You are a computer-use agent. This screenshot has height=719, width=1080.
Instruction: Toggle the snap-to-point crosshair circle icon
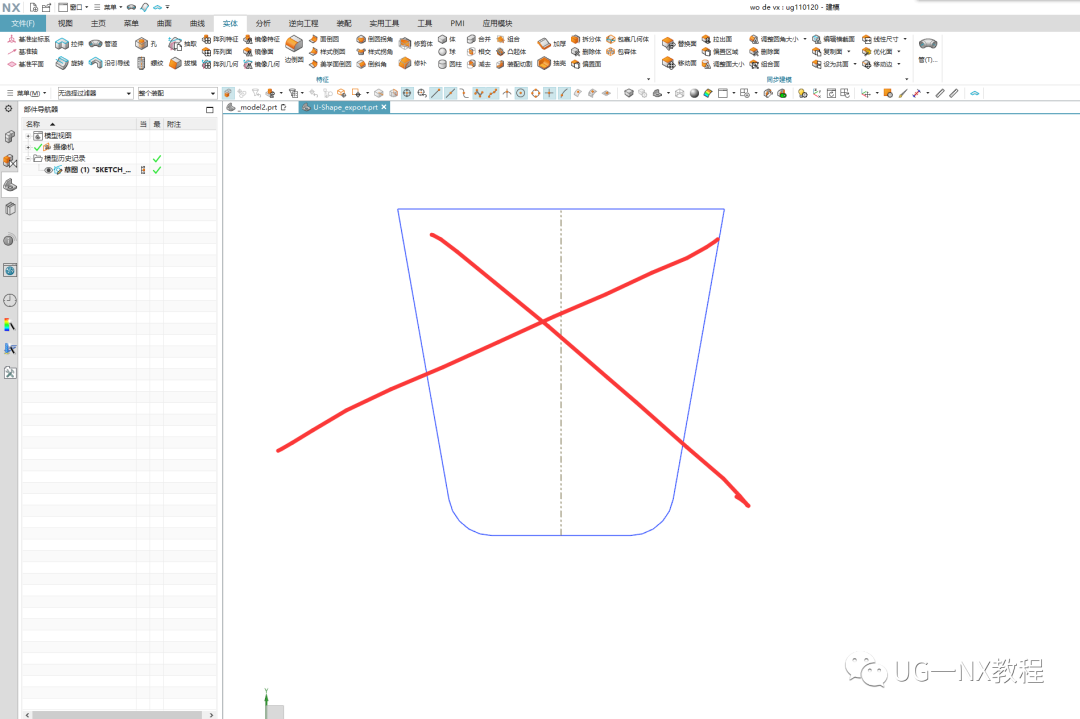(x=407, y=93)
